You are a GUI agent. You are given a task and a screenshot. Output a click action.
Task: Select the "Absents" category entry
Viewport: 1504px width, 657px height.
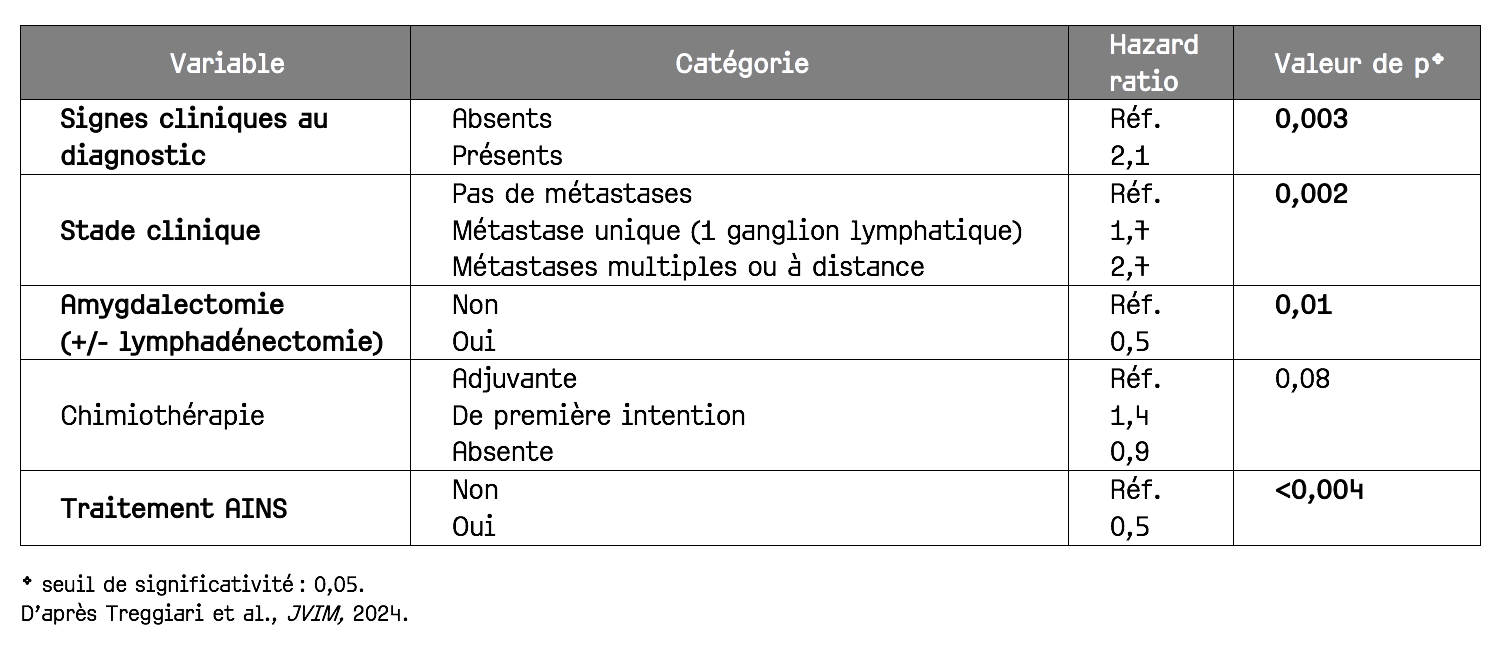(502, 119)
